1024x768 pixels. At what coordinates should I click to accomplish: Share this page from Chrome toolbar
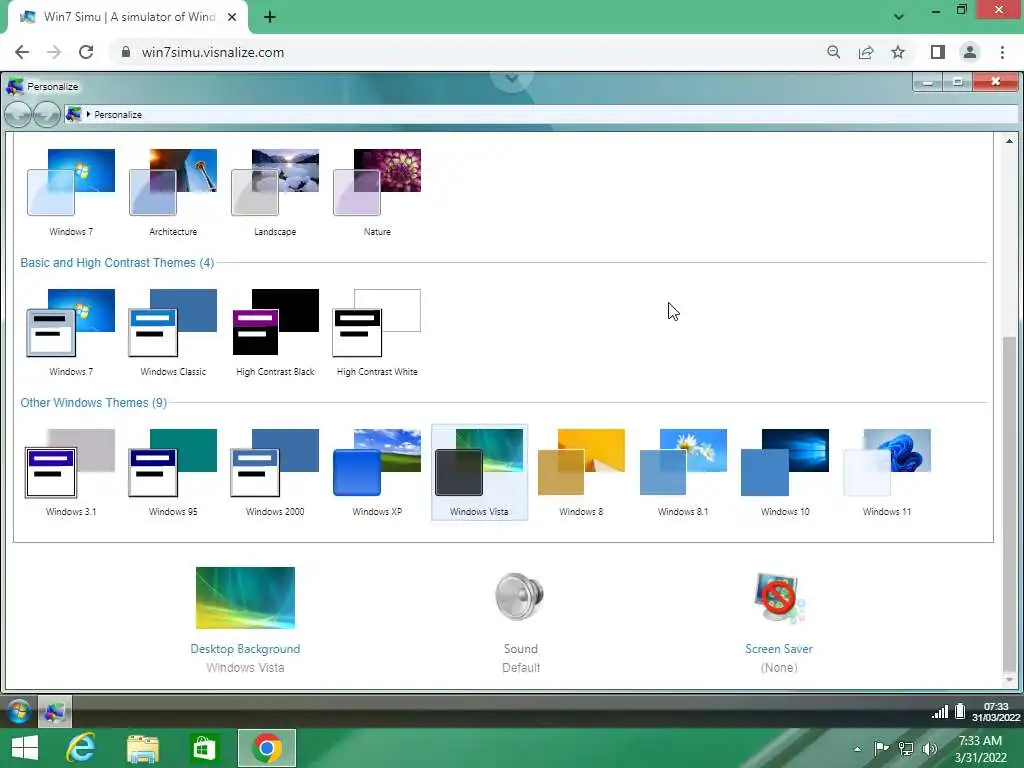[x=866, y=52]
